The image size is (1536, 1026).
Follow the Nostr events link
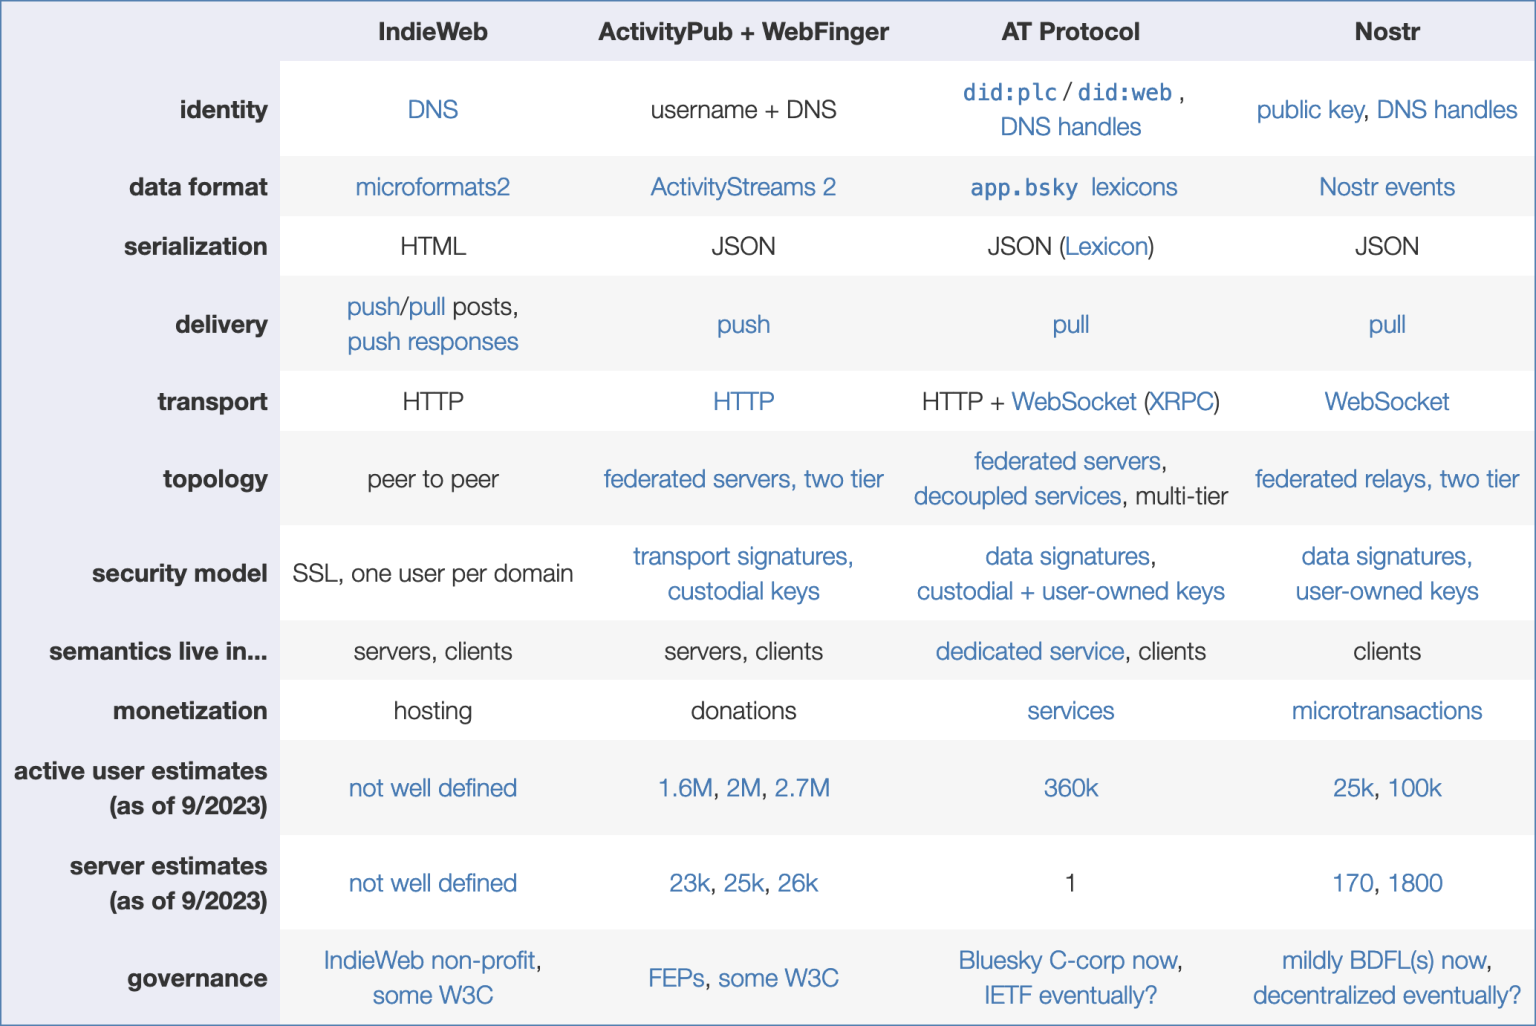click(1386, 187)
